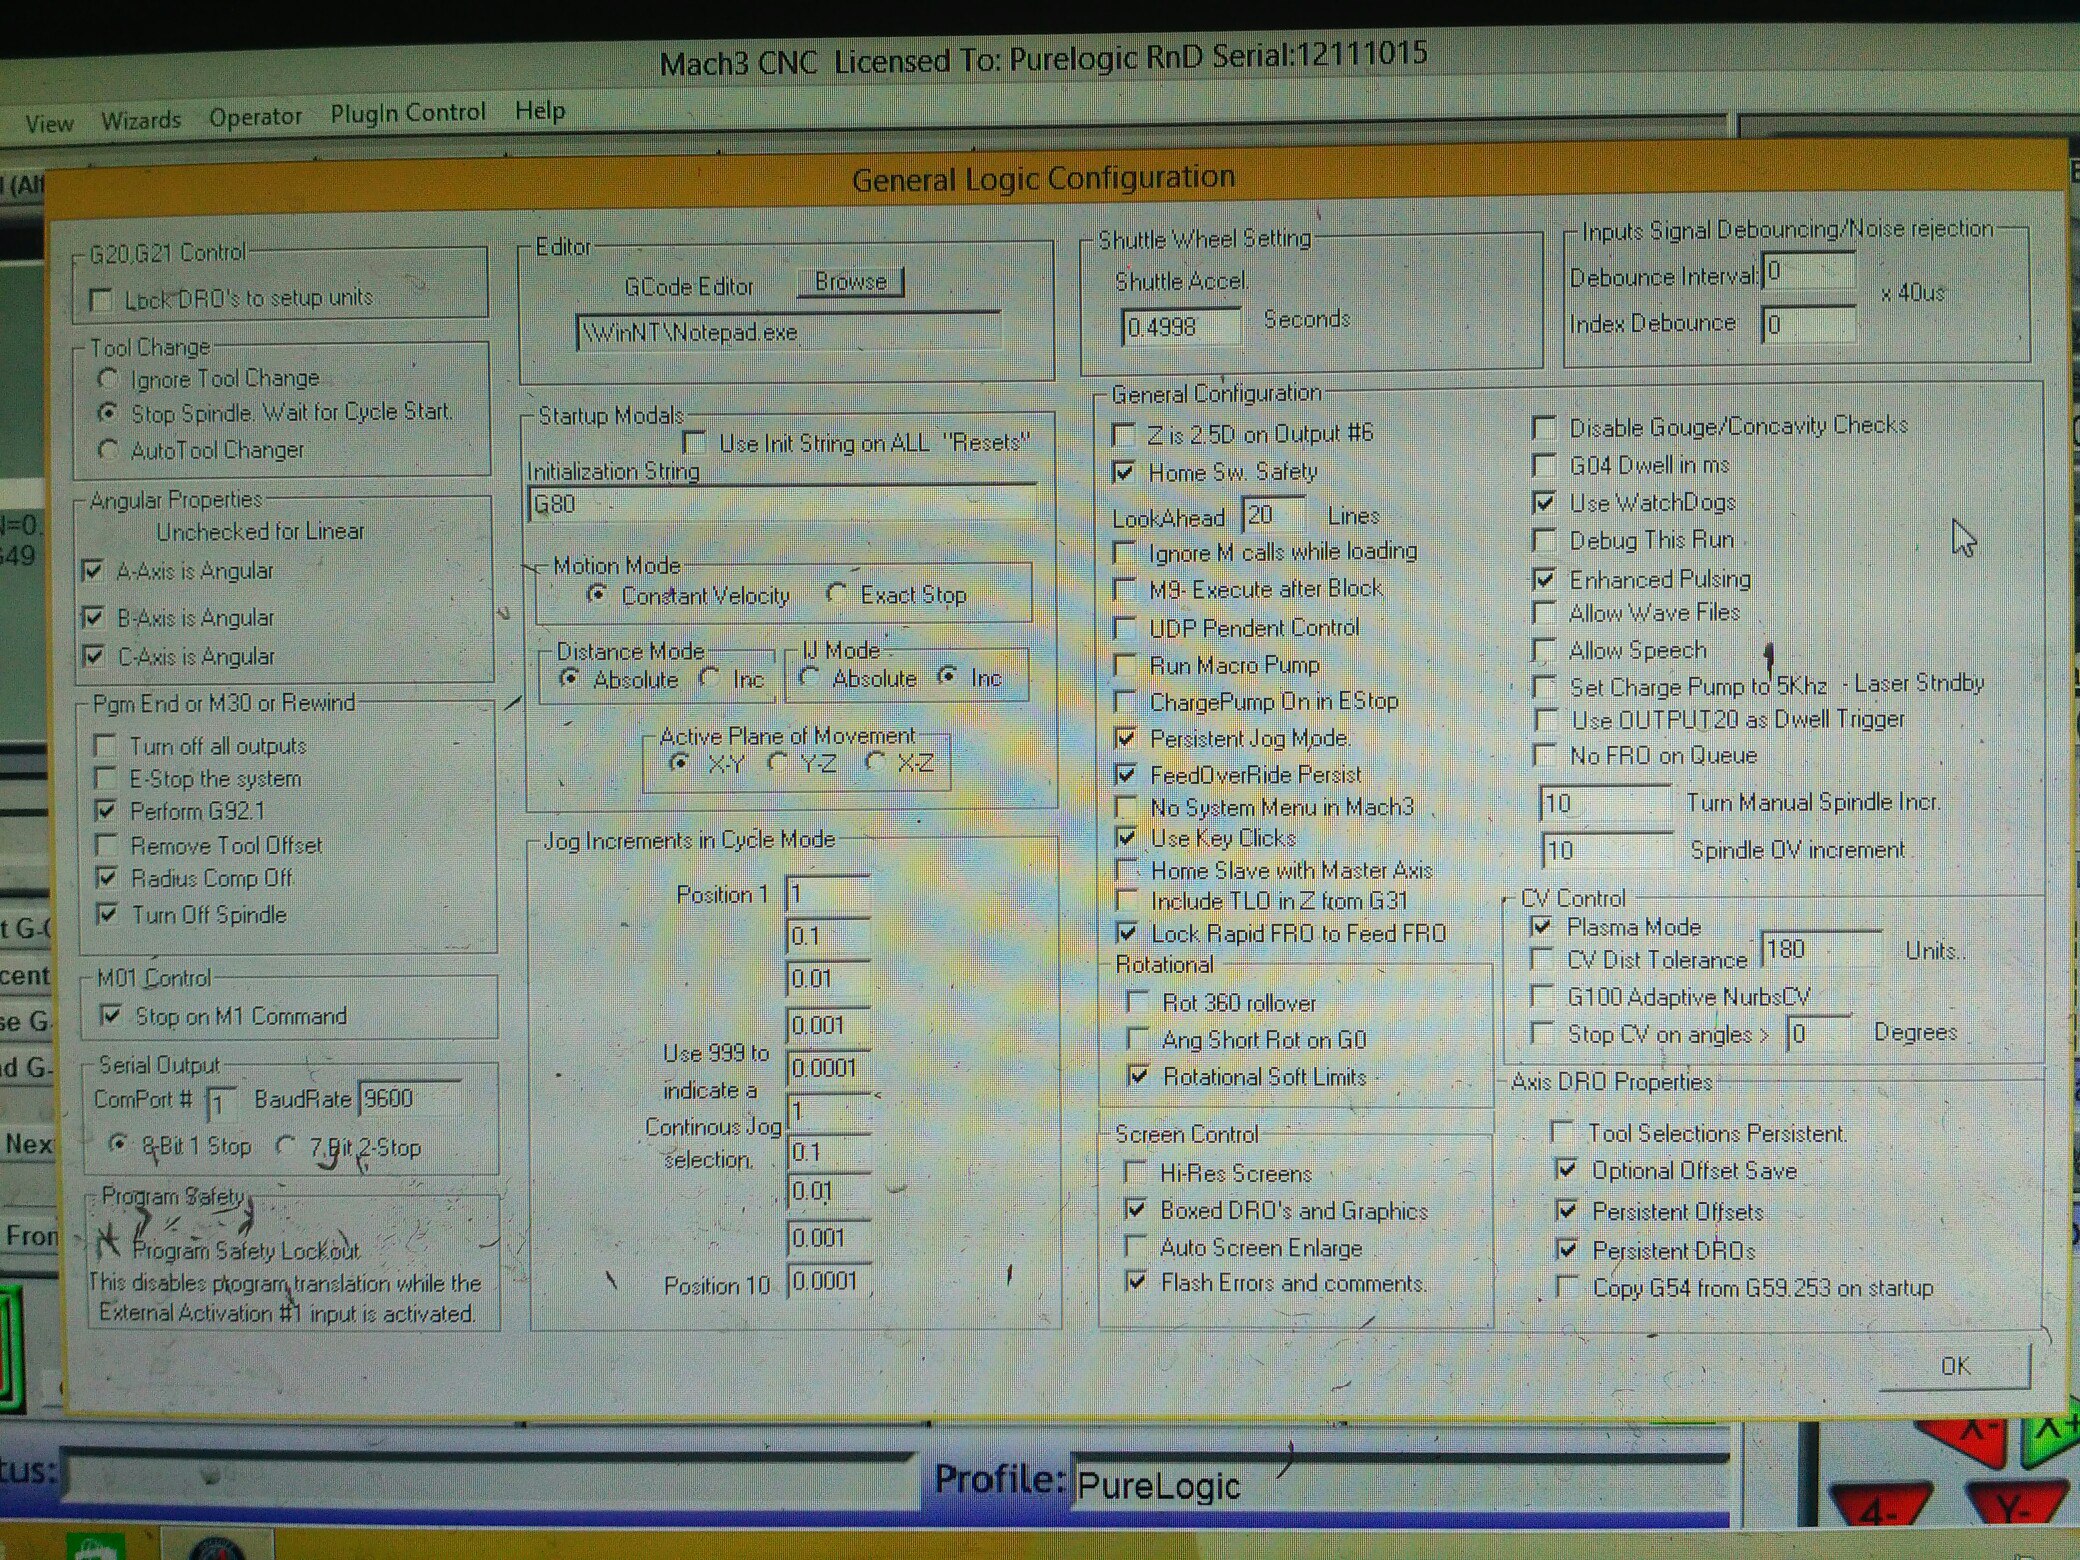Select Exact Stop motion mode
This screenshot has height=1560, width=2080.
[x=837, y=594]
